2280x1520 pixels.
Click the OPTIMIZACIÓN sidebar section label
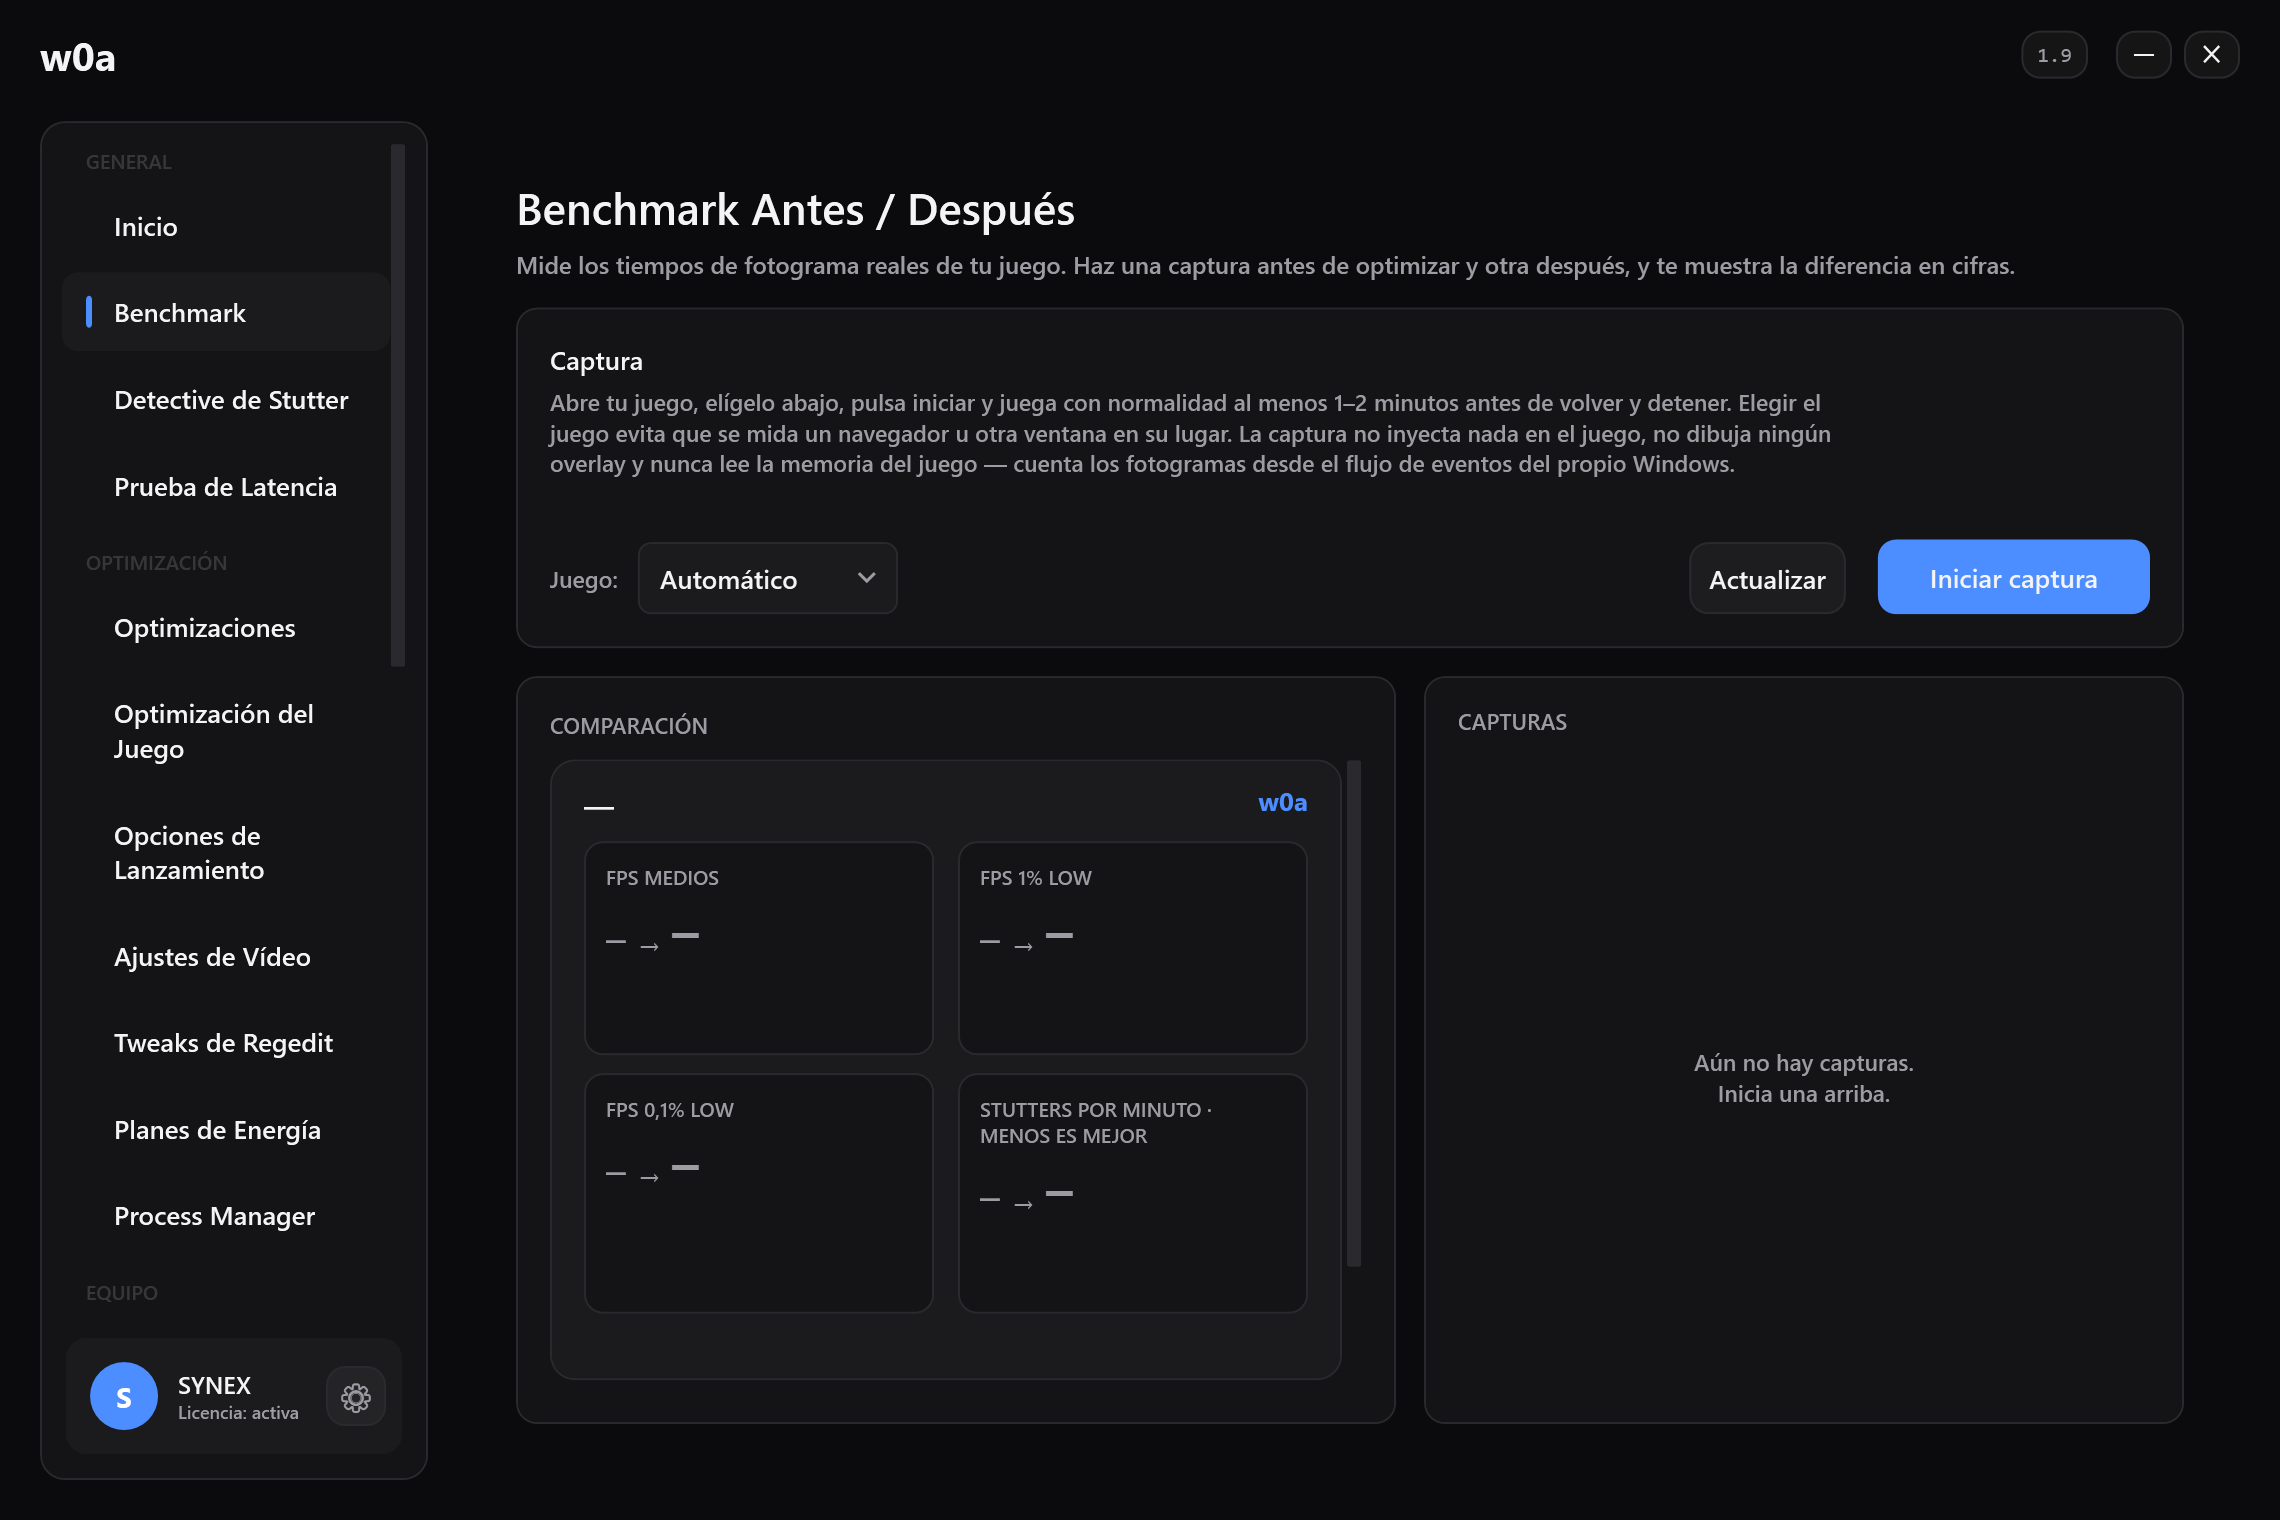click(x=157, y=563)
